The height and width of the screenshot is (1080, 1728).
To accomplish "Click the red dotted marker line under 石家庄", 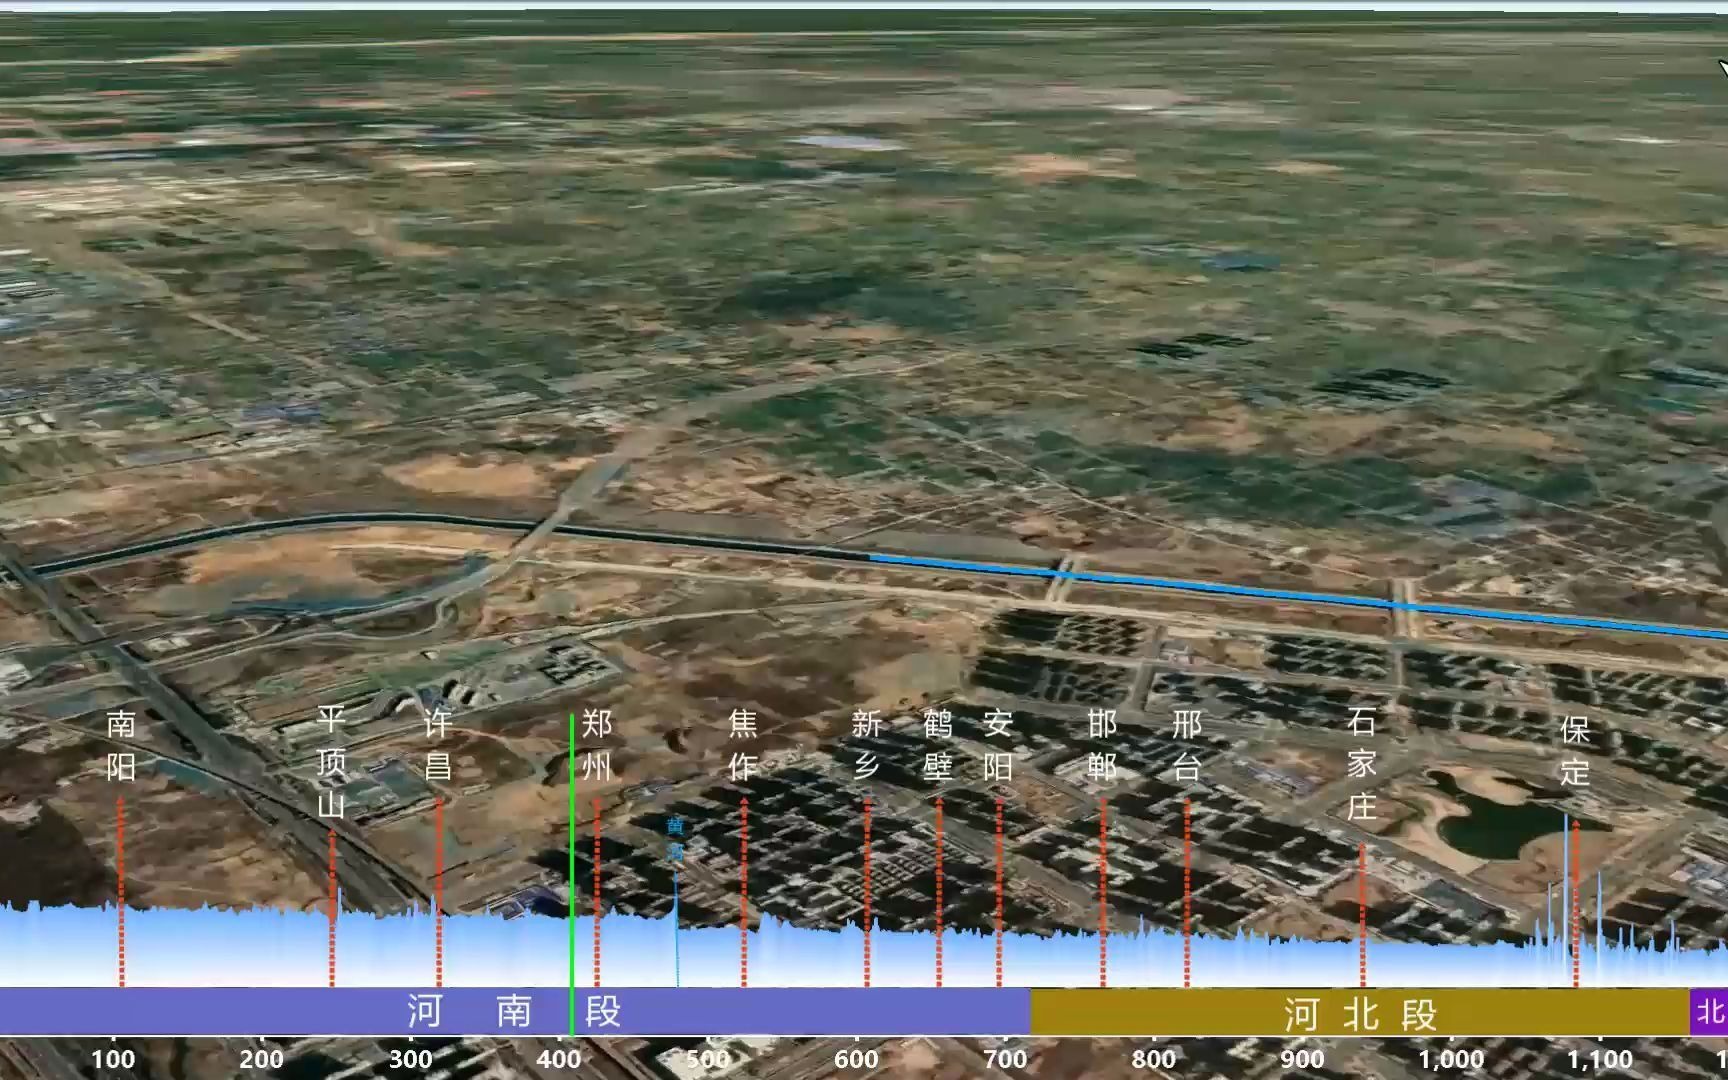I will [1362, 915].
